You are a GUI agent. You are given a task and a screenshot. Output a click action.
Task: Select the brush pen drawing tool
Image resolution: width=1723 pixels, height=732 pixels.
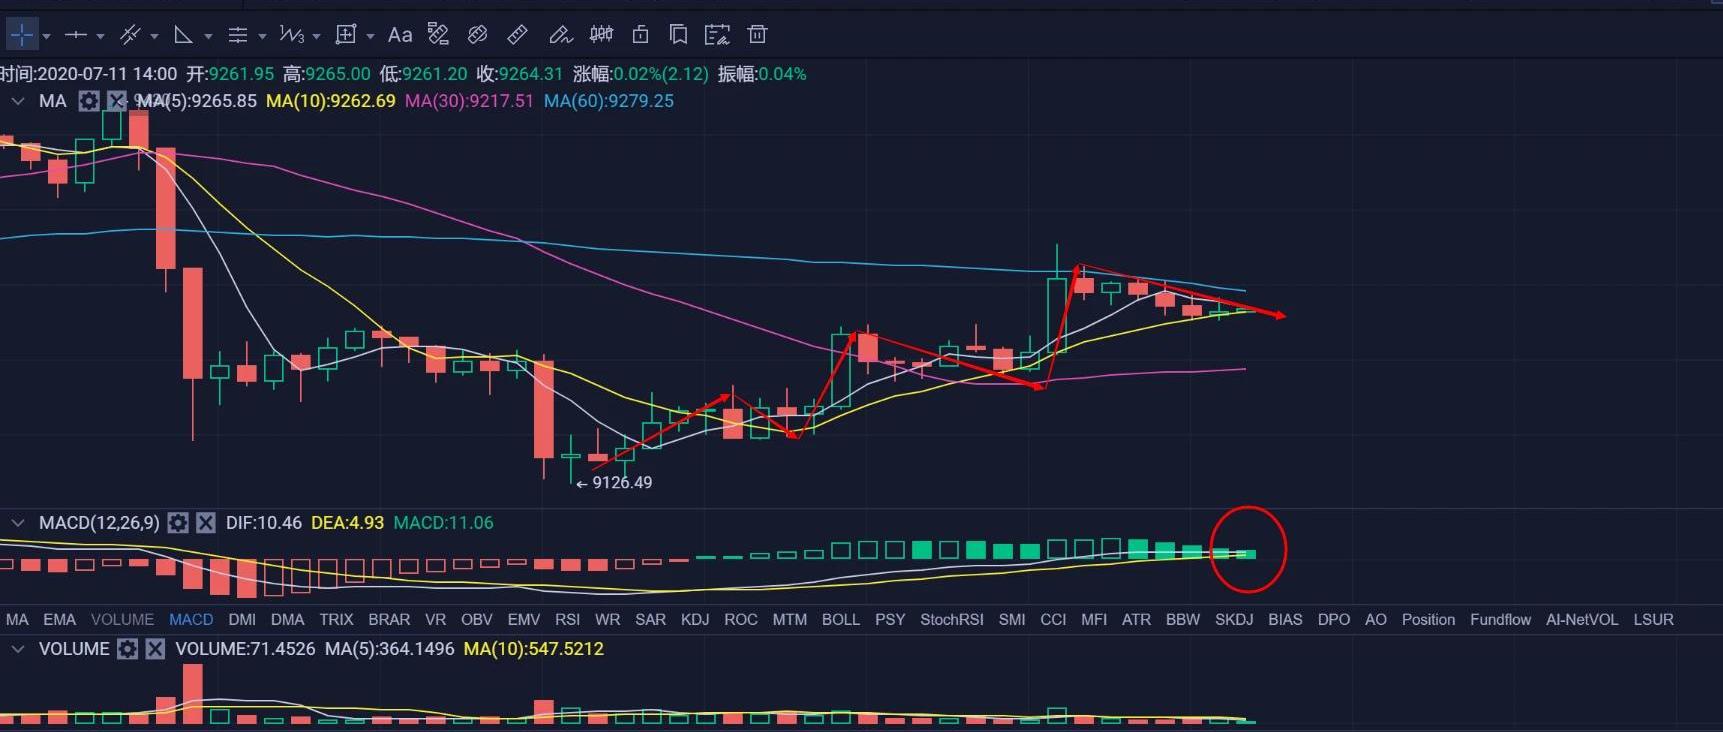pyautogui.click(x=559, y=35)
